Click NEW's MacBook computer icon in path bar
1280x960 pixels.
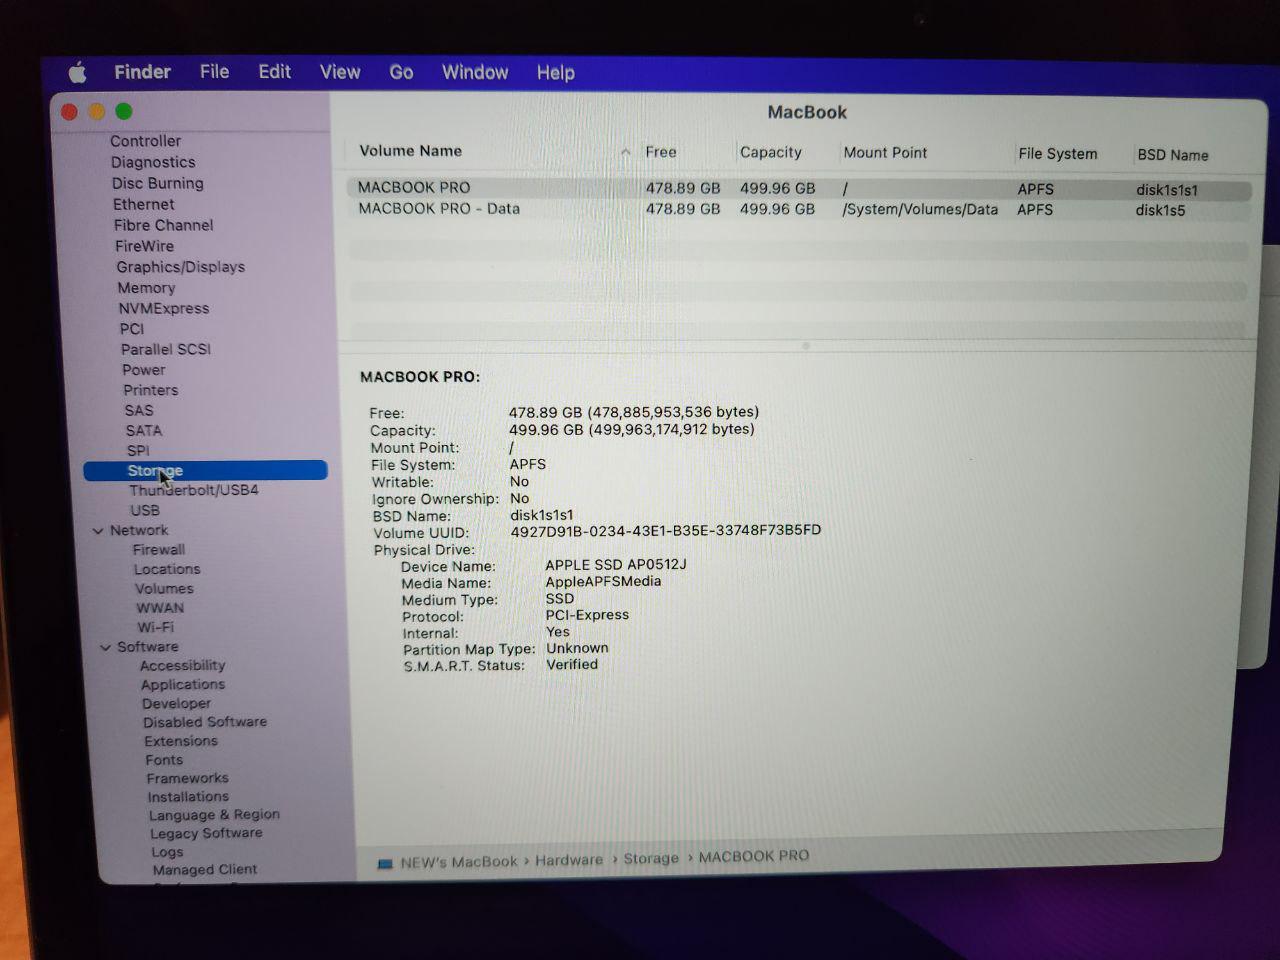pos(384,863)
